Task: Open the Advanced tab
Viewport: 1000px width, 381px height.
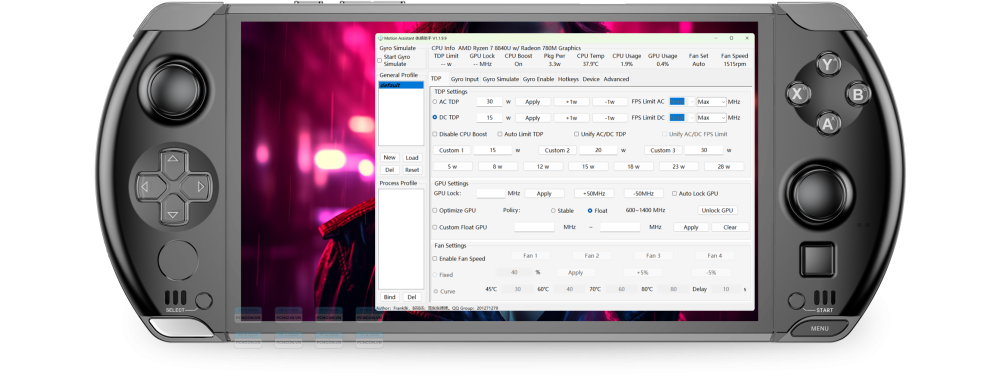Action: [x=616, y=79]
